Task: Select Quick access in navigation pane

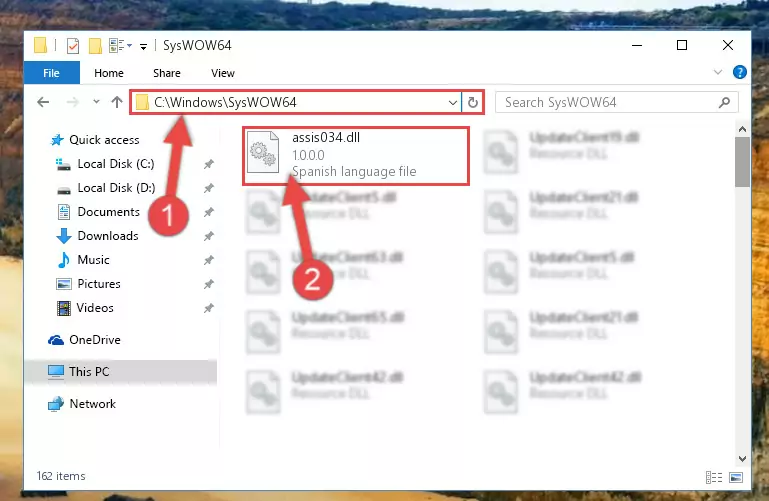Action: pyautogui.click(x=104, y=140)
